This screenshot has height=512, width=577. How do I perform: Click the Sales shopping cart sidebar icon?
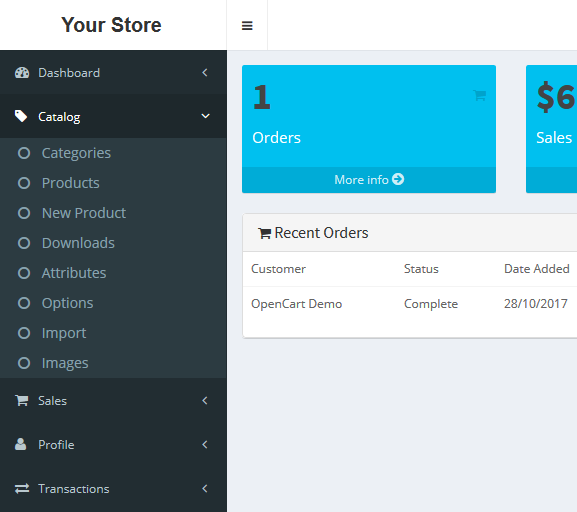(x=21, y=400)
